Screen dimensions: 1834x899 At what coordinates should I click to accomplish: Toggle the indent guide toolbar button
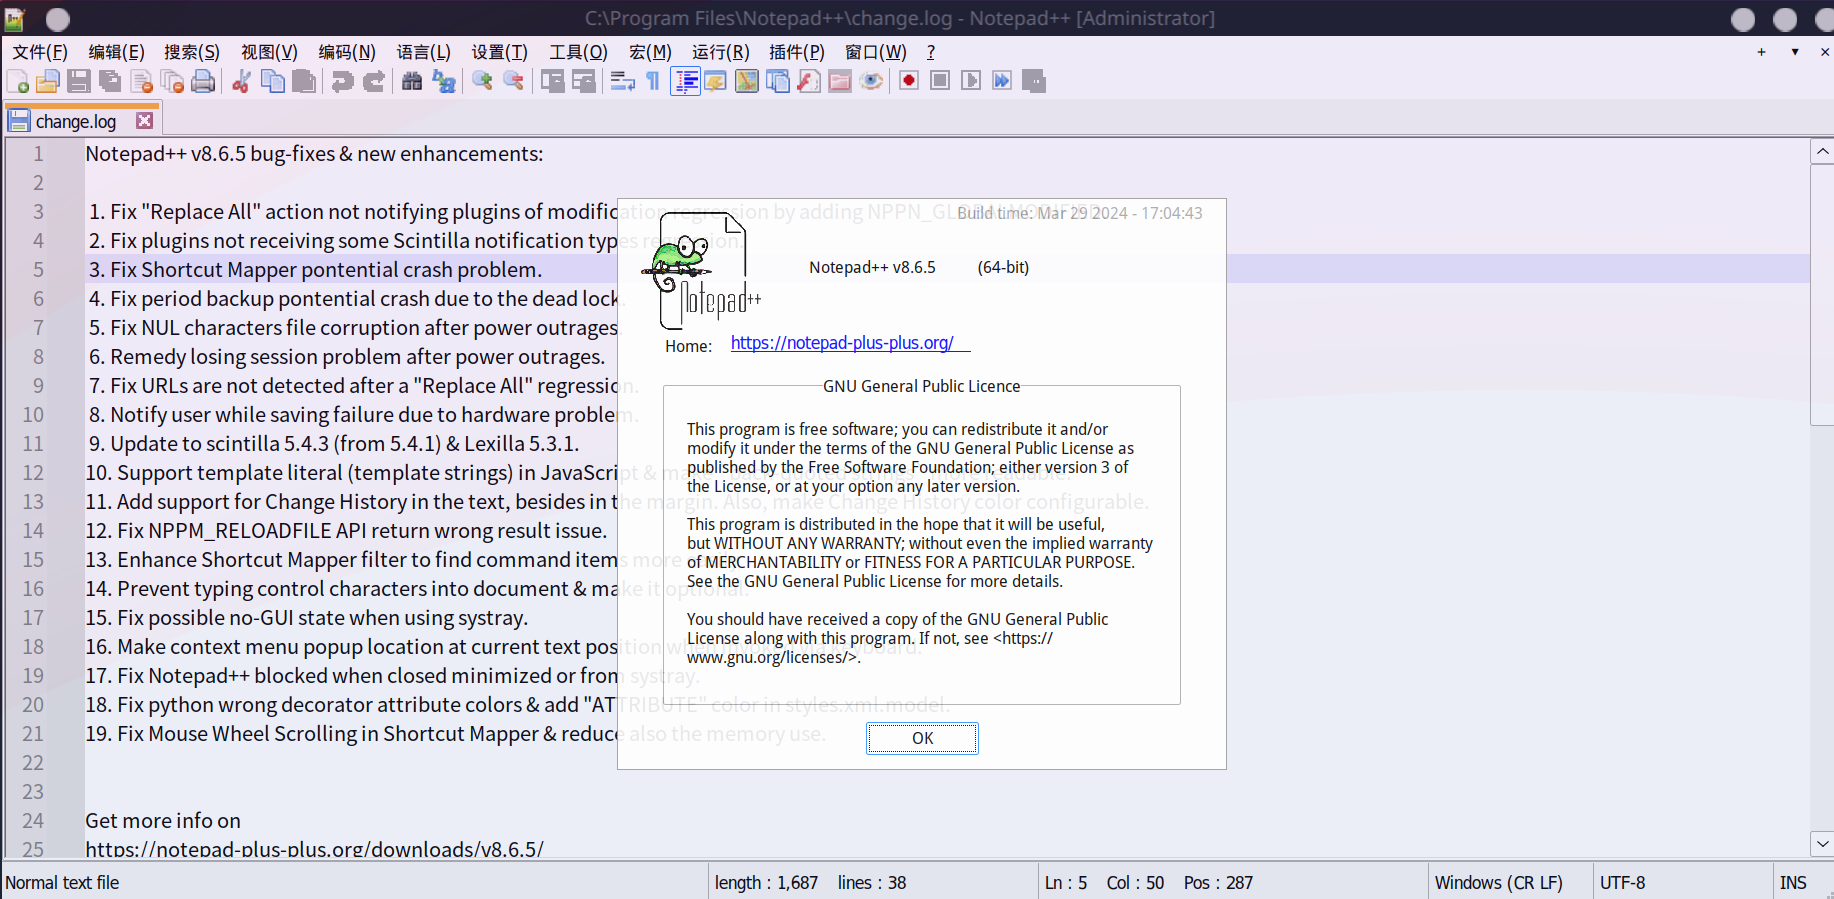click(x=685, y=81)
